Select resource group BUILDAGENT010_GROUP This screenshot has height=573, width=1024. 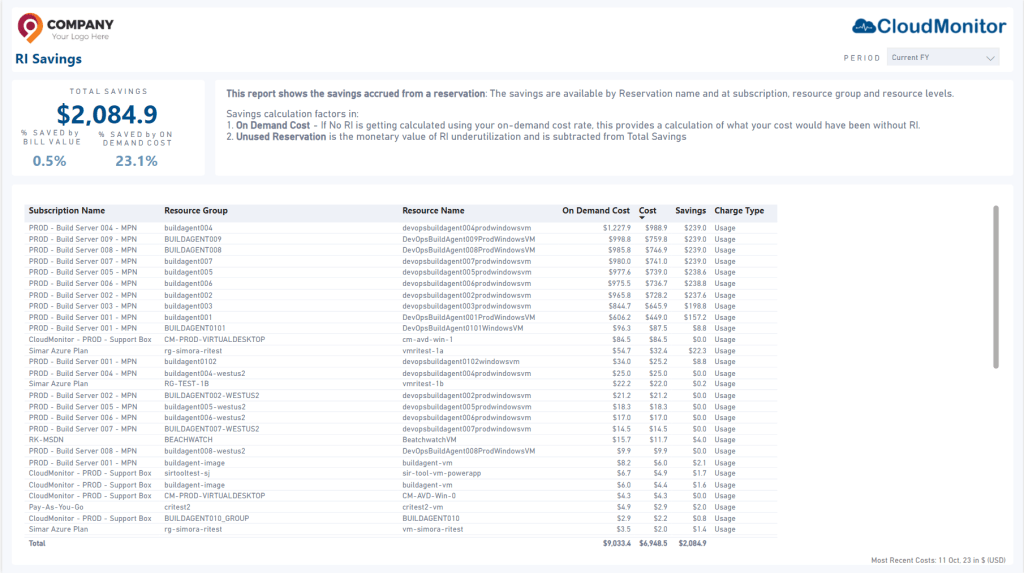point(206,519)
